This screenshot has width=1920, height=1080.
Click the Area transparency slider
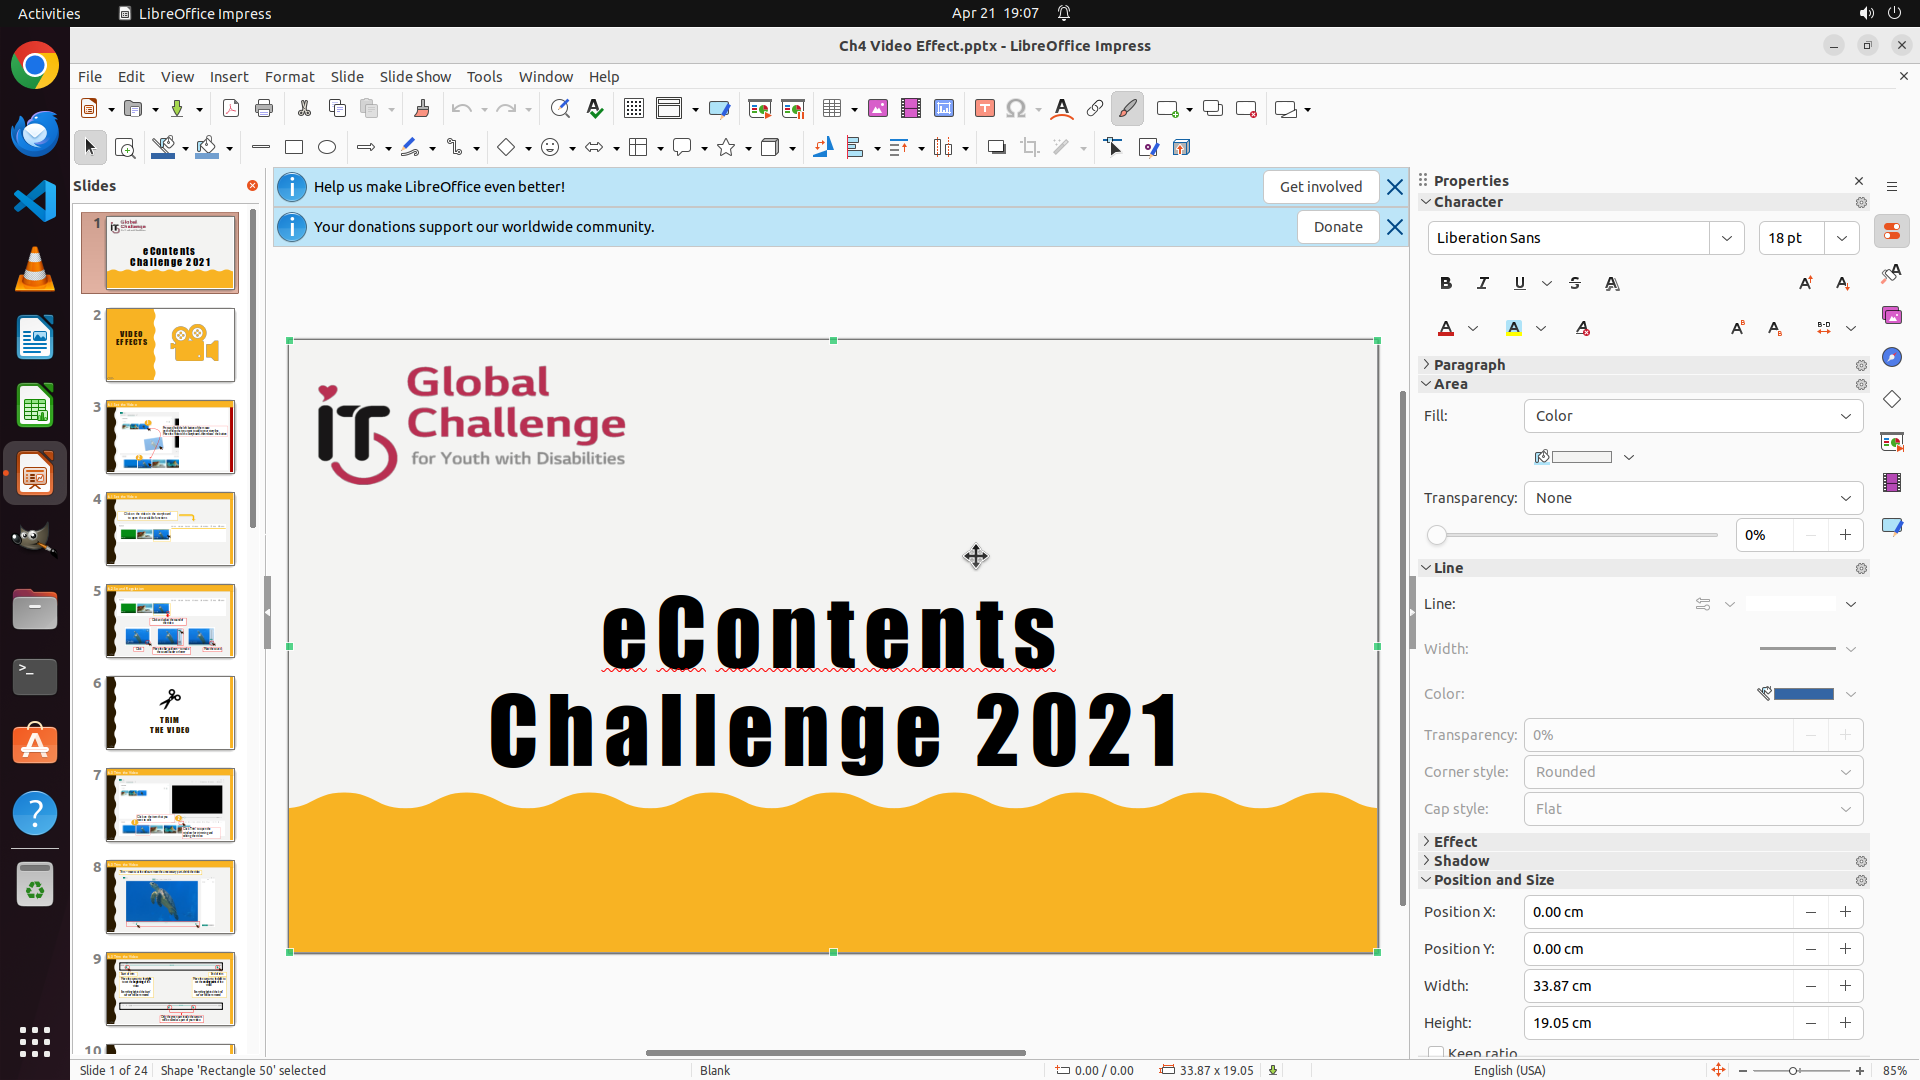point(1575,535)
